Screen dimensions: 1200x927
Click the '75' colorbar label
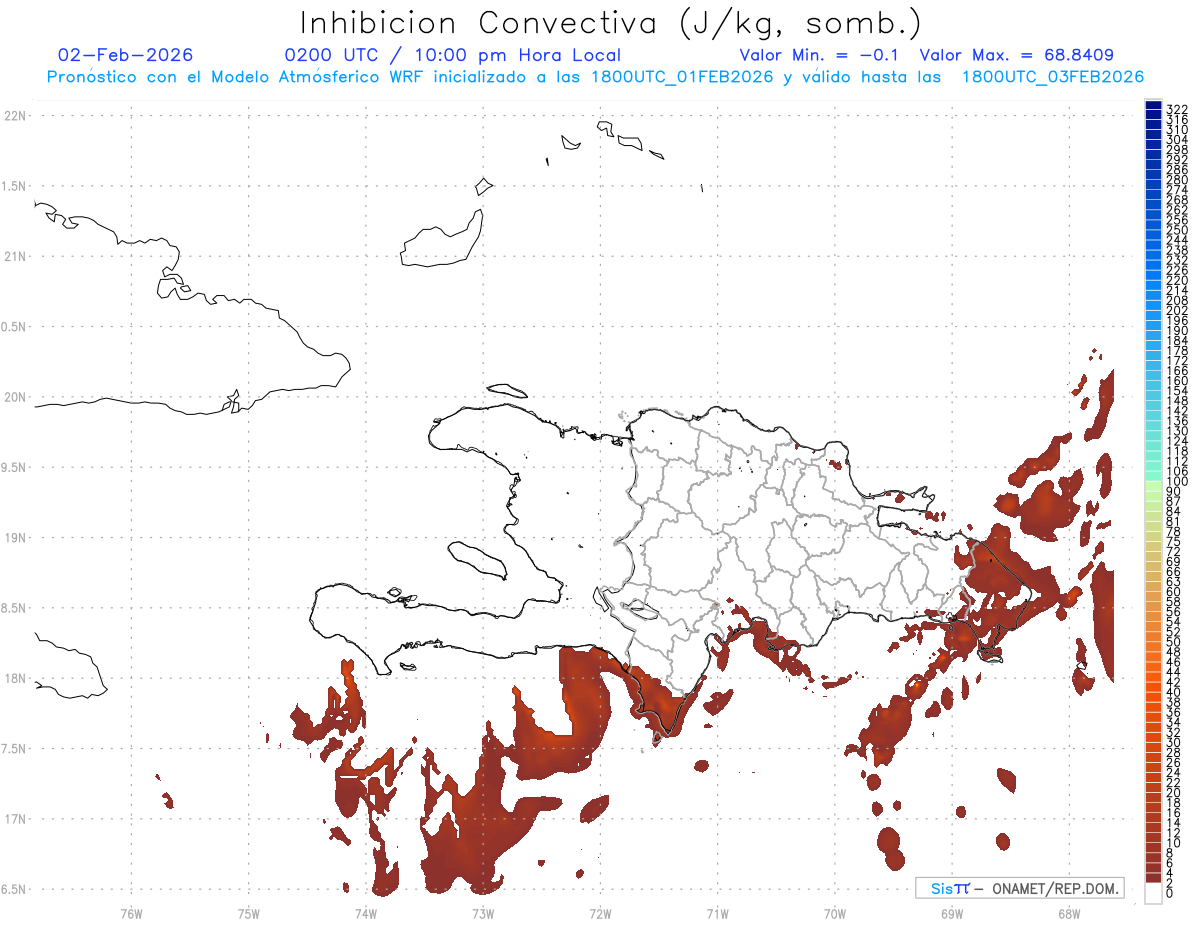[x=1173, y=541]
